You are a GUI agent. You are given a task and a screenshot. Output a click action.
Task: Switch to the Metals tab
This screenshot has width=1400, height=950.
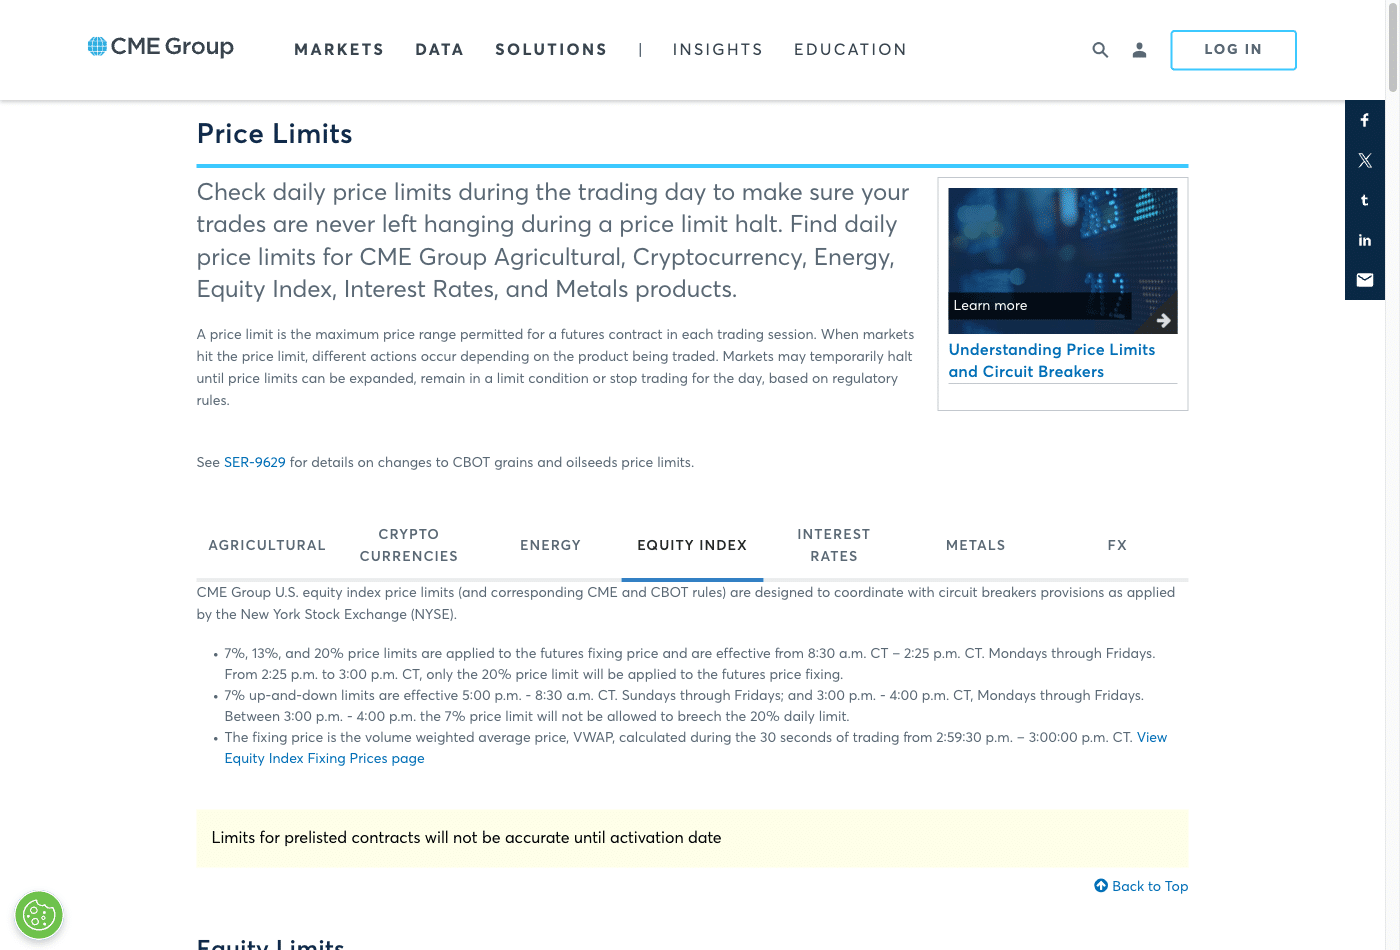(976, 545)
